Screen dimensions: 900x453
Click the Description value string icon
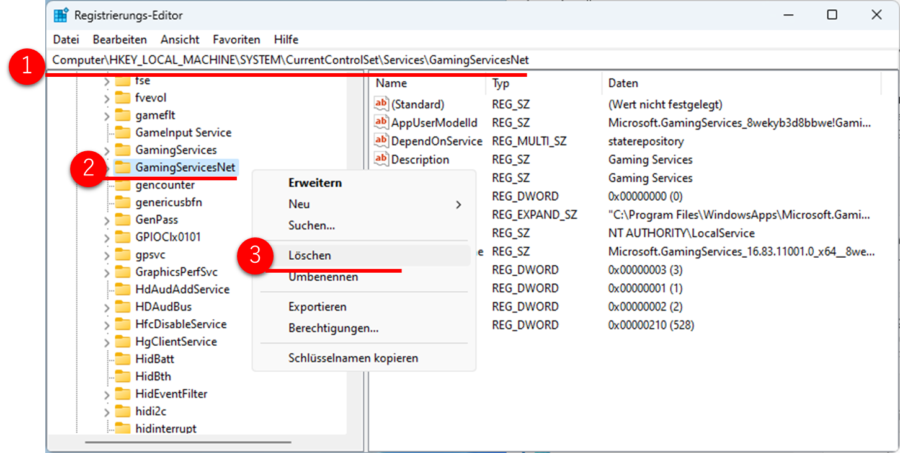click(381, 159)
